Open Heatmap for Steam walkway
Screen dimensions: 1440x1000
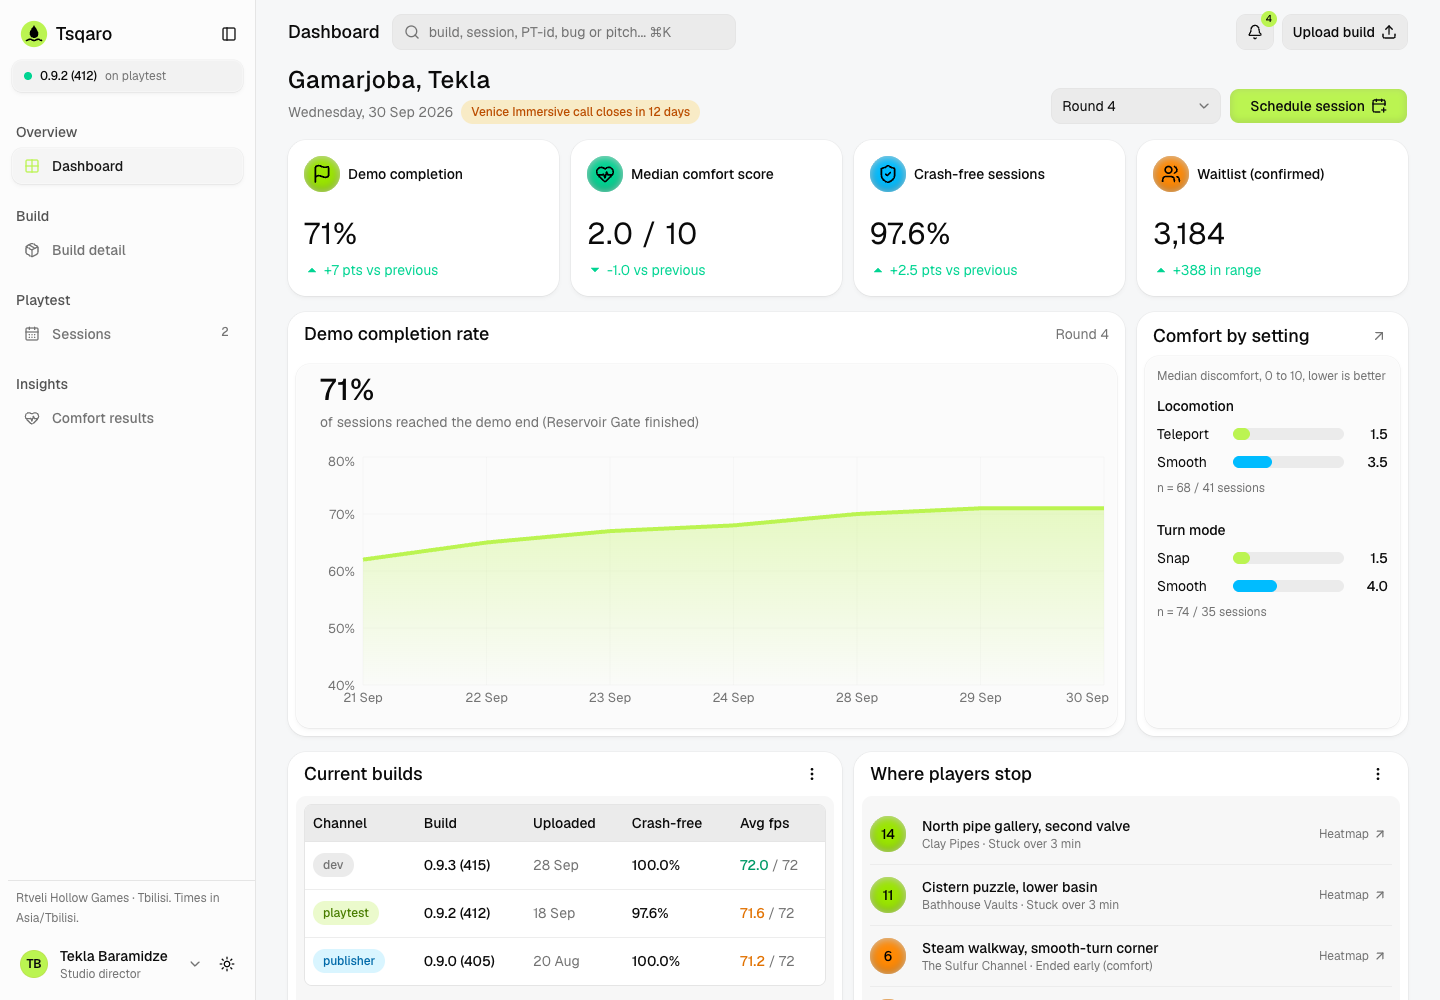tap(1351, 956)
